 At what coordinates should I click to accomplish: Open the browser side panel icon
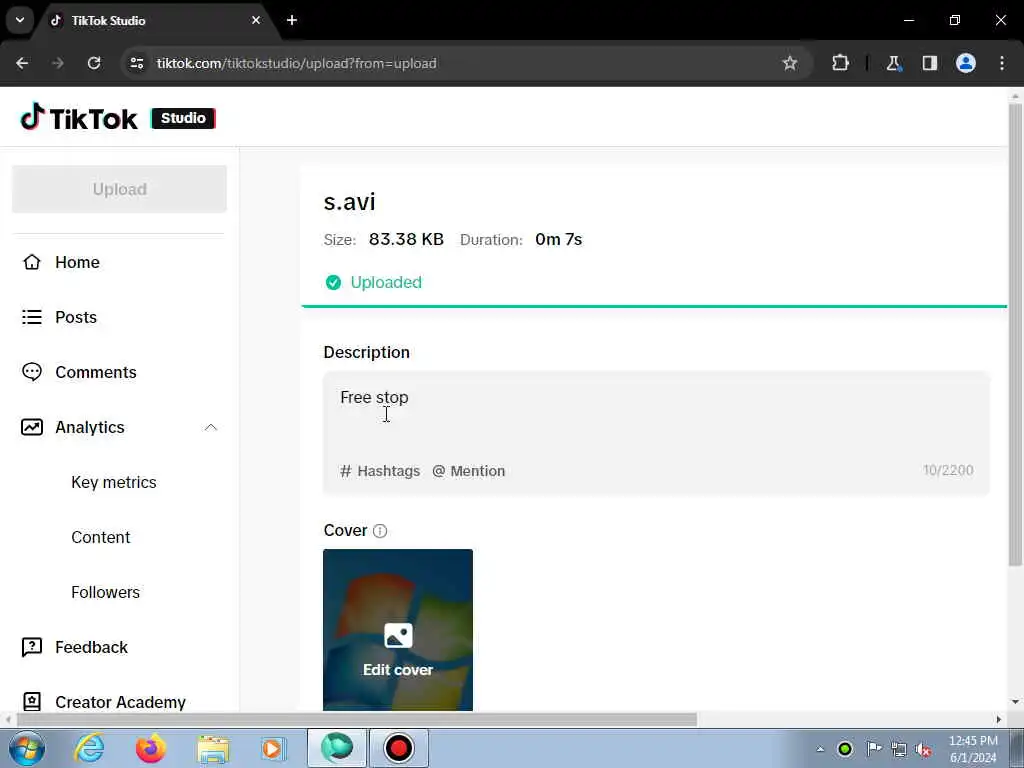(929, 63)
